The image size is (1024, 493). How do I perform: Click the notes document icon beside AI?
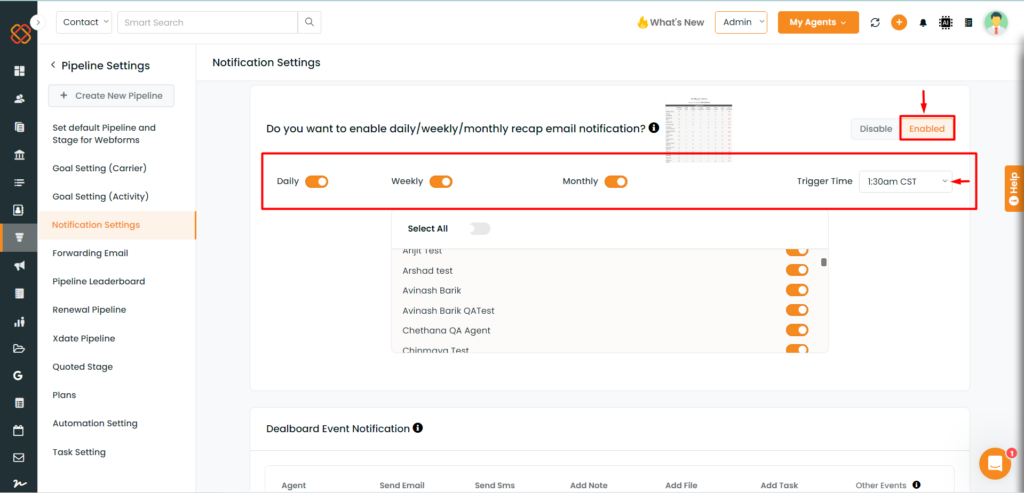[x=968, y=22]
